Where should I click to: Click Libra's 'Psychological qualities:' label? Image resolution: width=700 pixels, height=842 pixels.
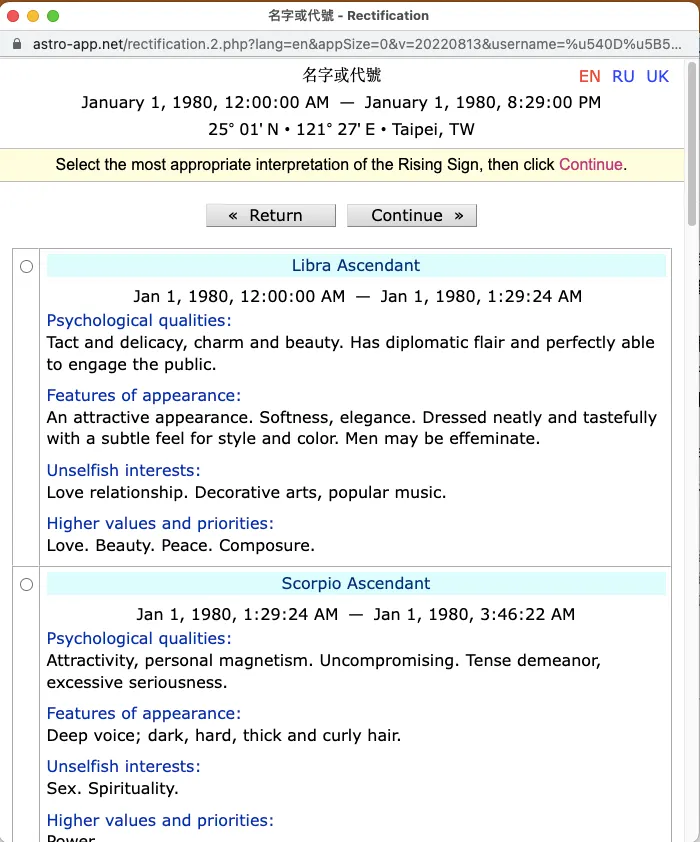click(139, 321)
